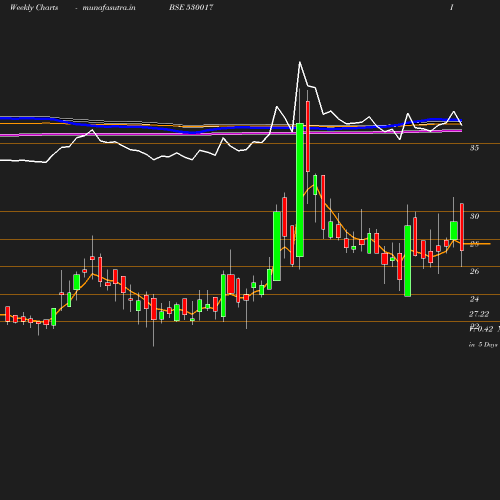Screen dimensions: 500x500
Task: Click the 24 price axis label
Action: coord(474,299)
